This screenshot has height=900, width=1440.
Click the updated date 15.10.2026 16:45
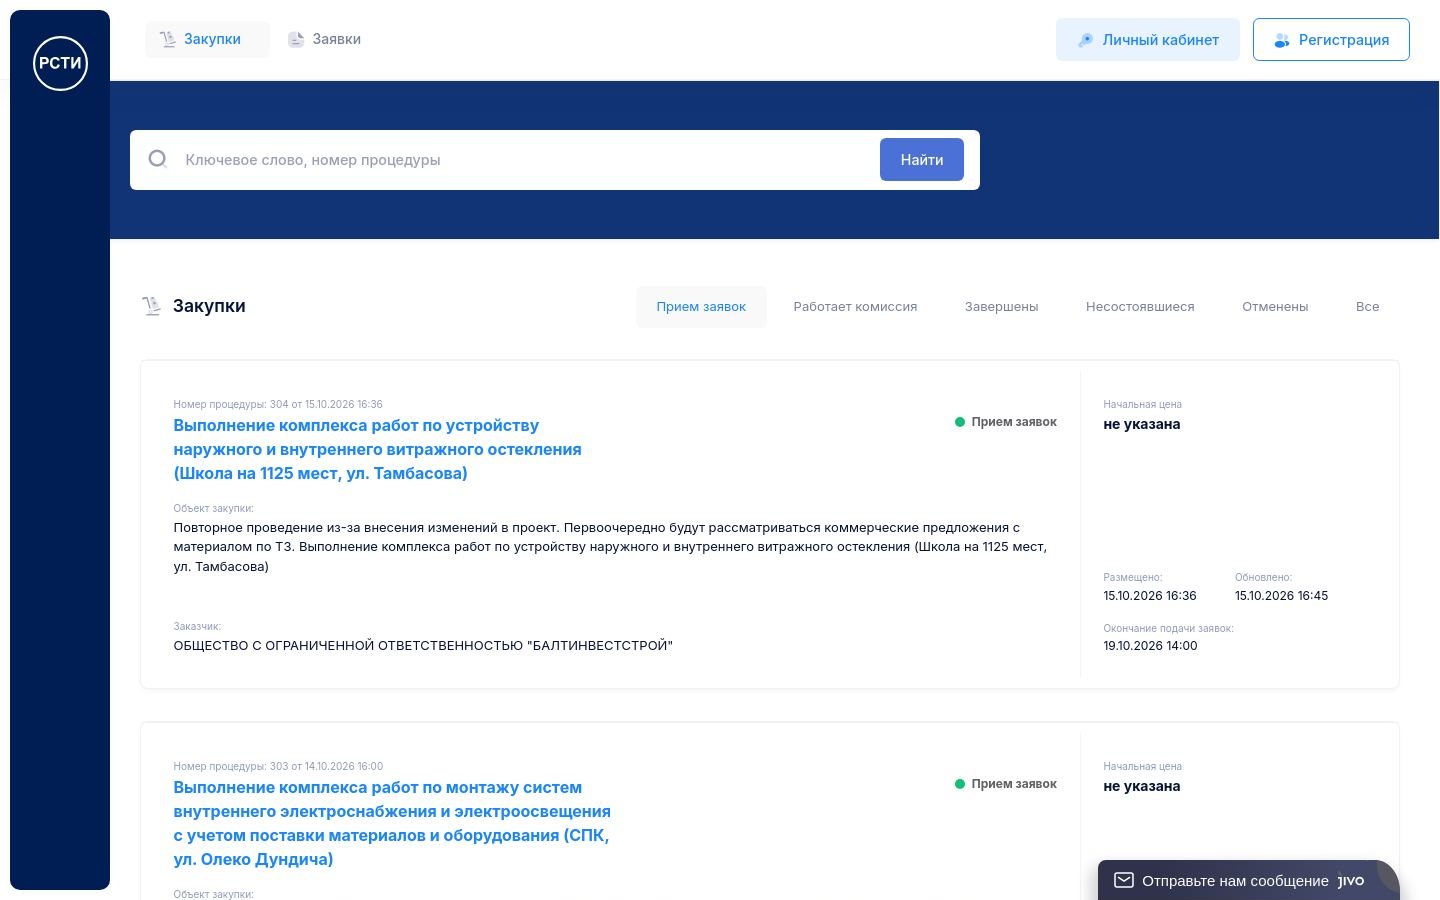[x=1281, y=596]
